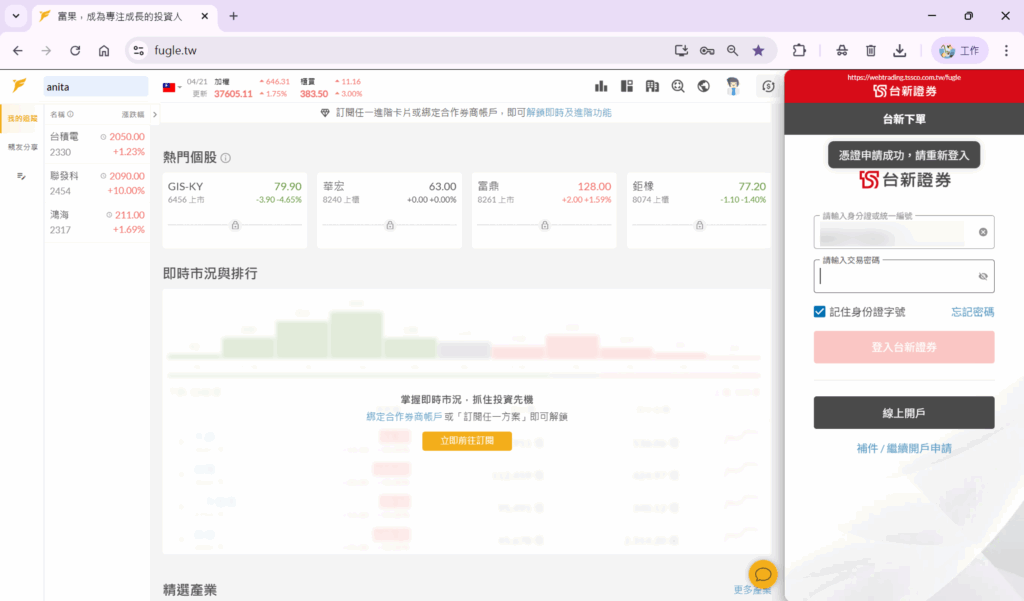This screenshot has width=1024, height=601.
Task: Open Chrome tab search dropdown arrow
Action: (15, 16)
